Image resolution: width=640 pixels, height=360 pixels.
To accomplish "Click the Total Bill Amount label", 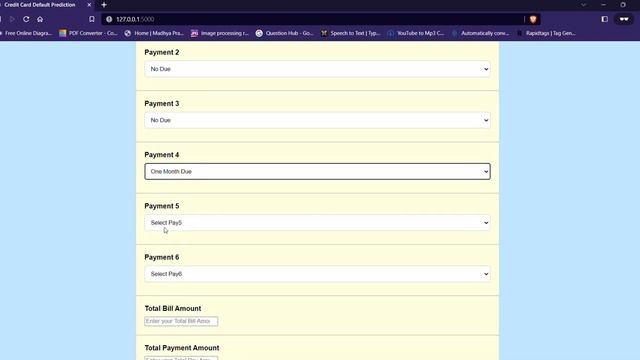I will pos(173,309).
